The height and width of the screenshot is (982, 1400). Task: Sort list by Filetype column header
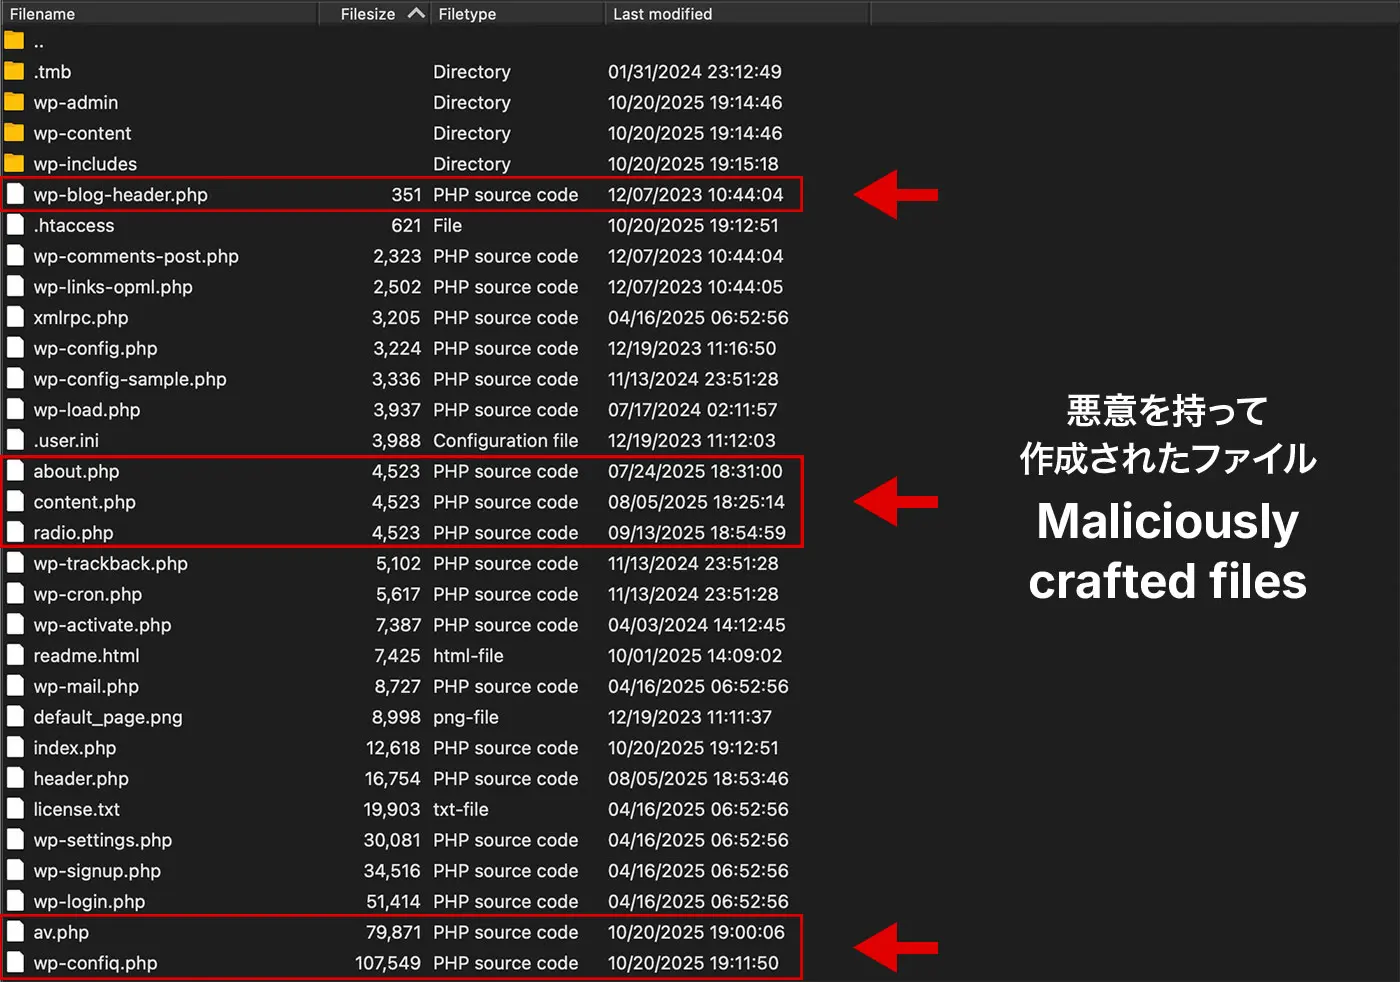[x=467, y=14]
